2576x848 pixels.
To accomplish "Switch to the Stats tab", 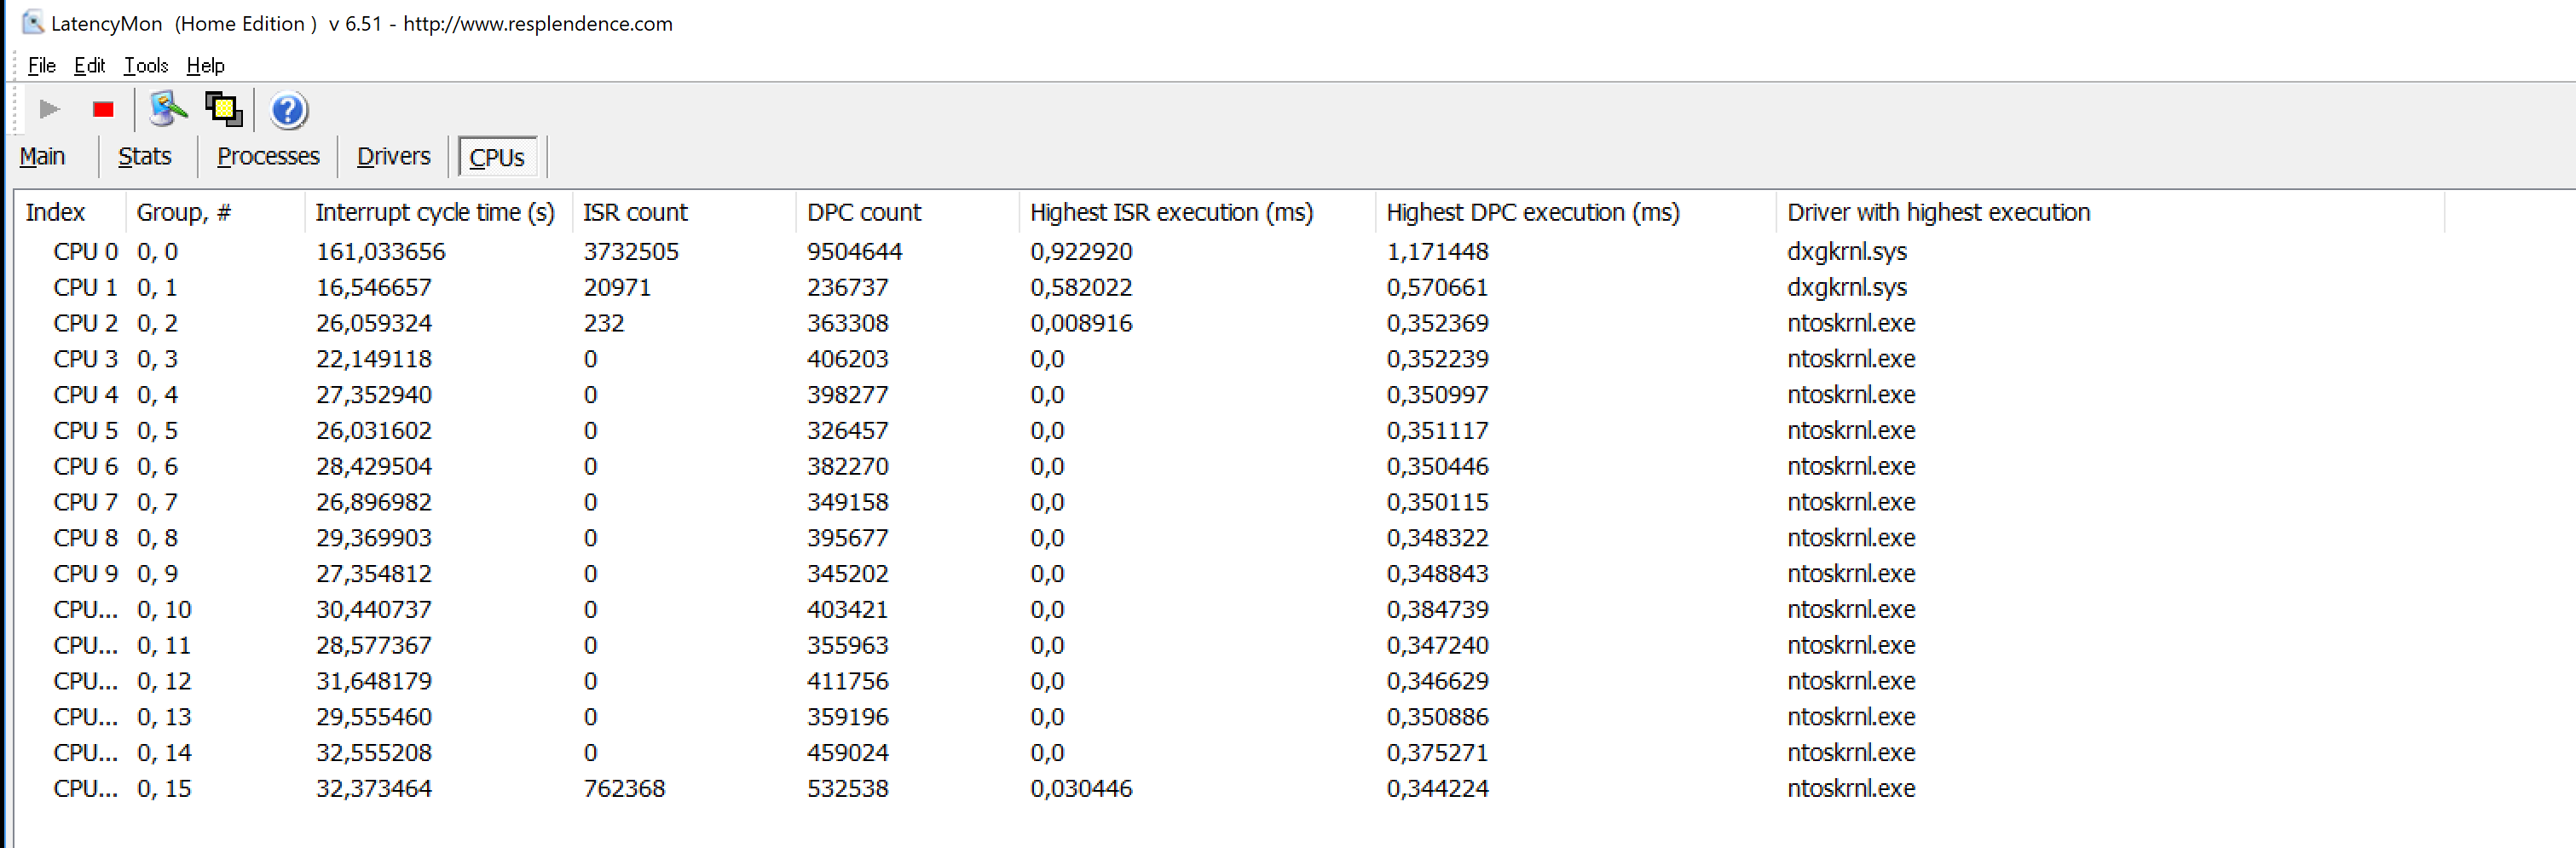I will point(145,157).
